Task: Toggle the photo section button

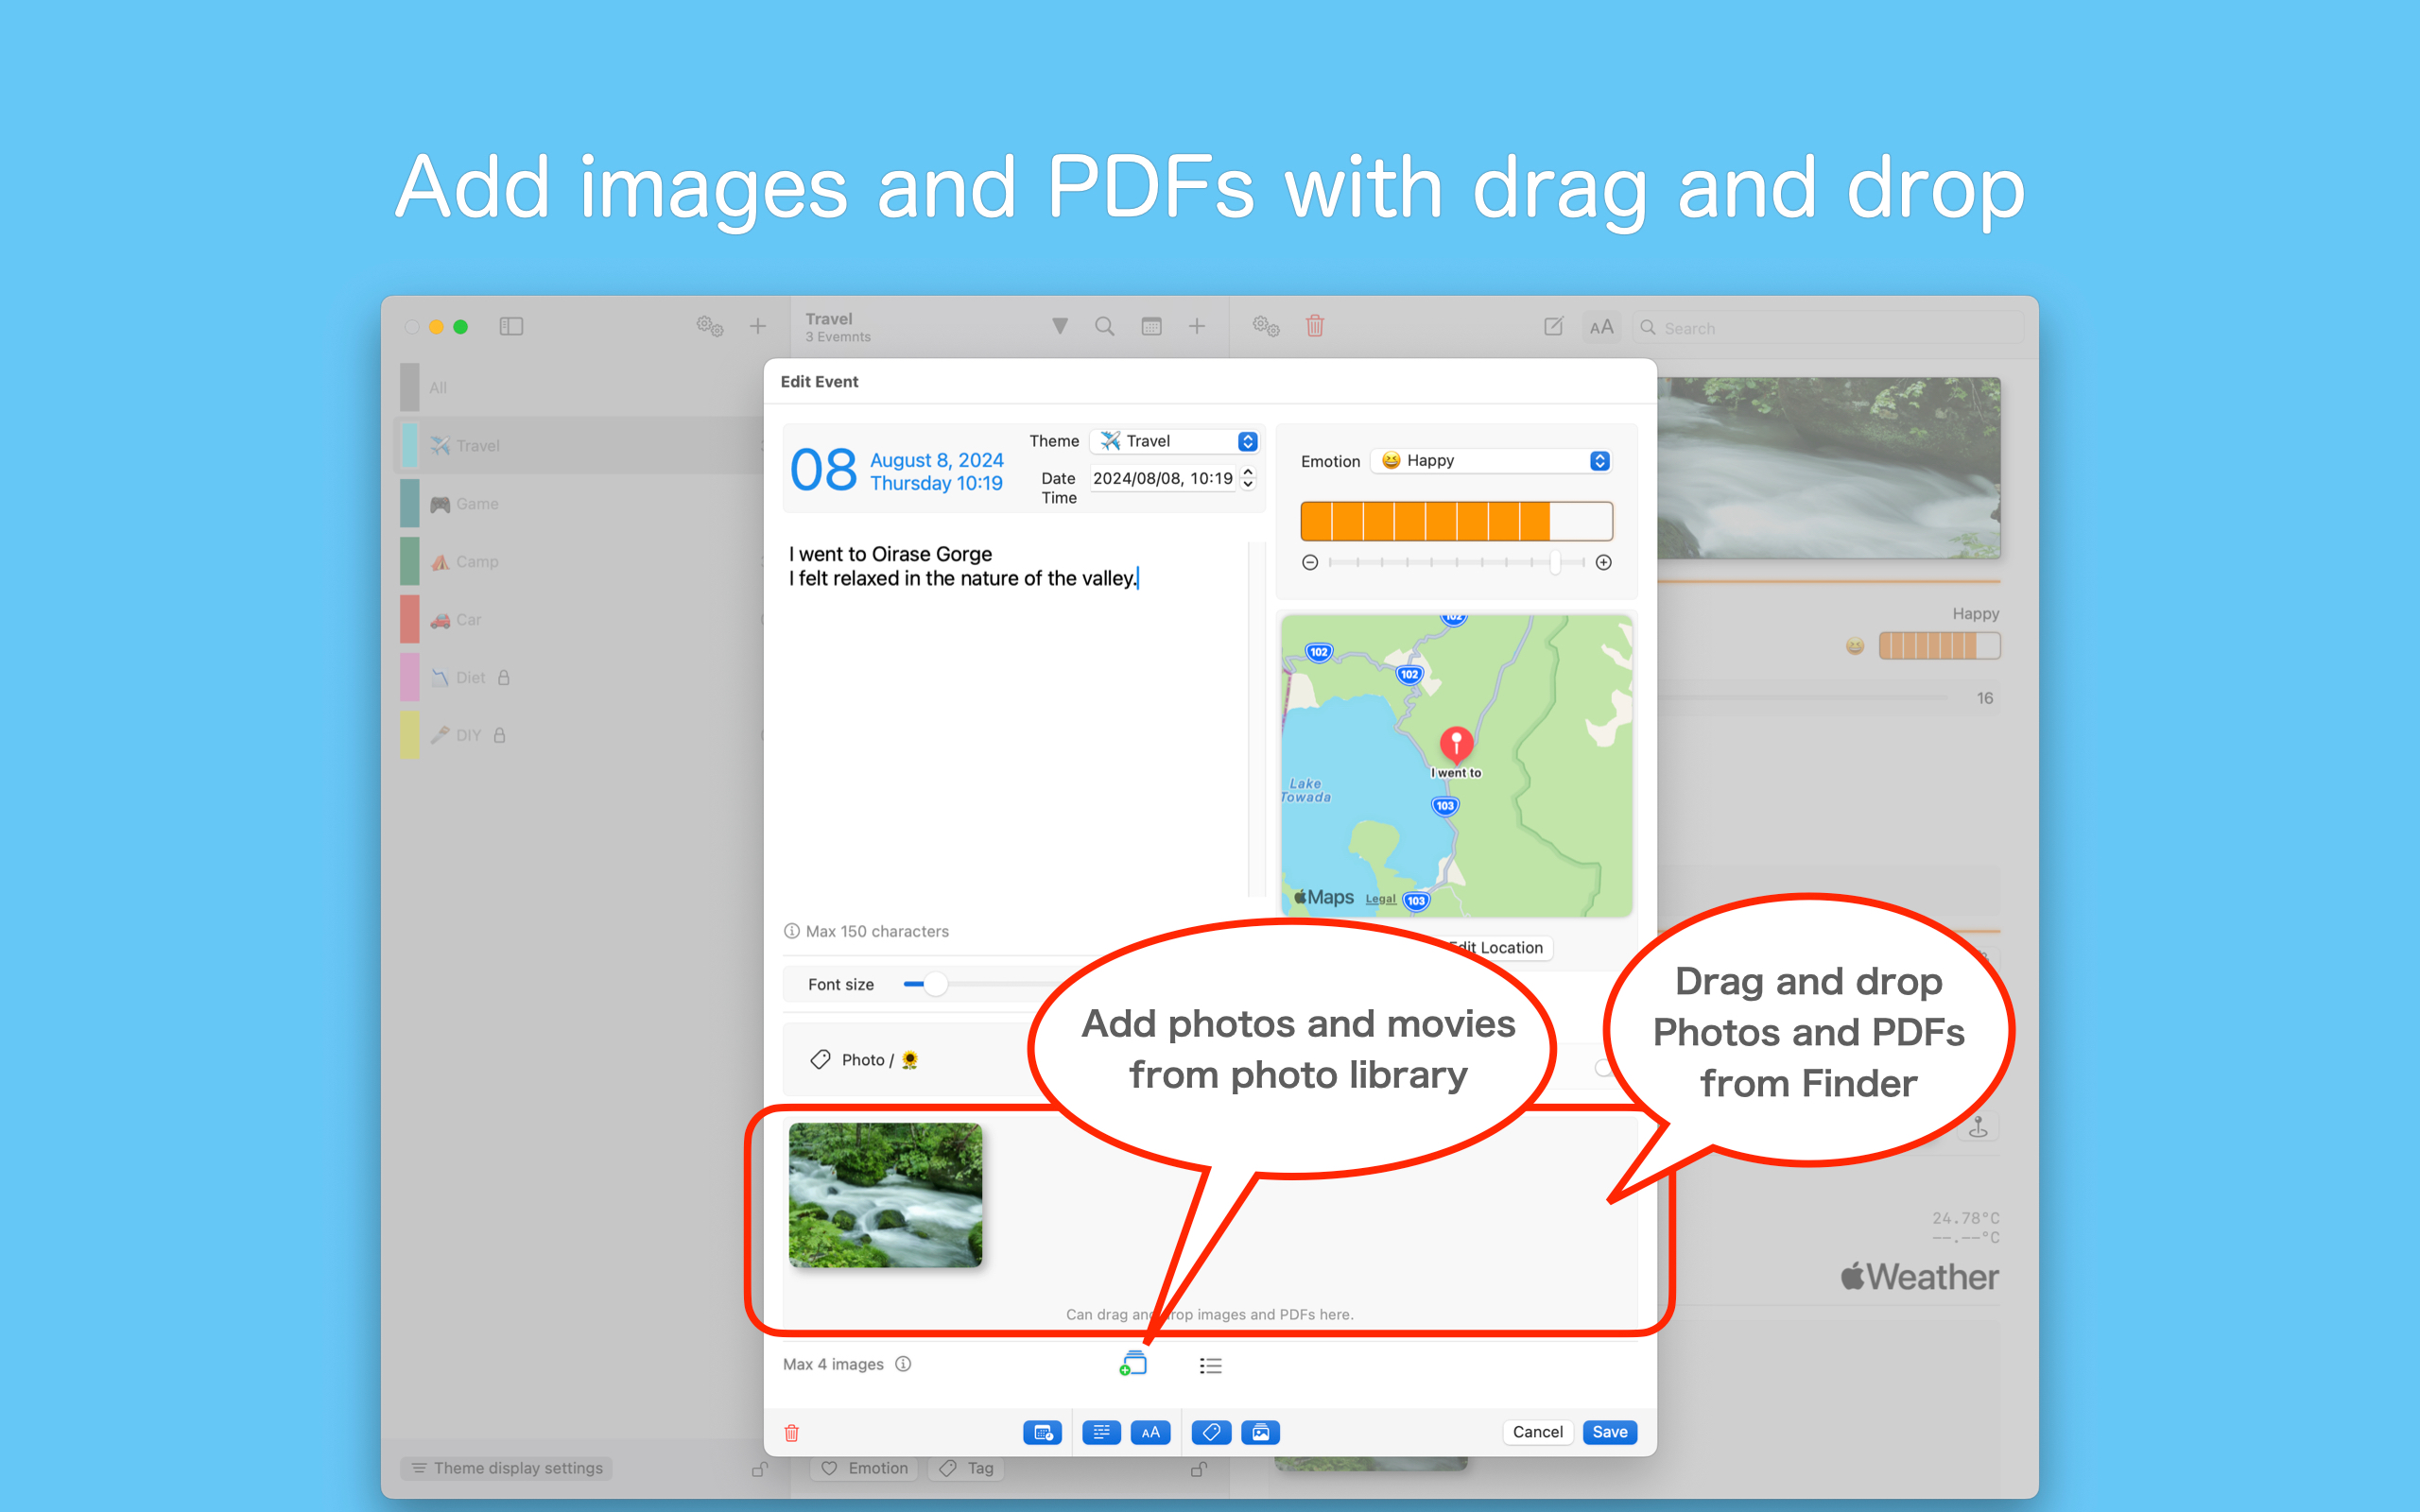Action: pos(1260,1432)
